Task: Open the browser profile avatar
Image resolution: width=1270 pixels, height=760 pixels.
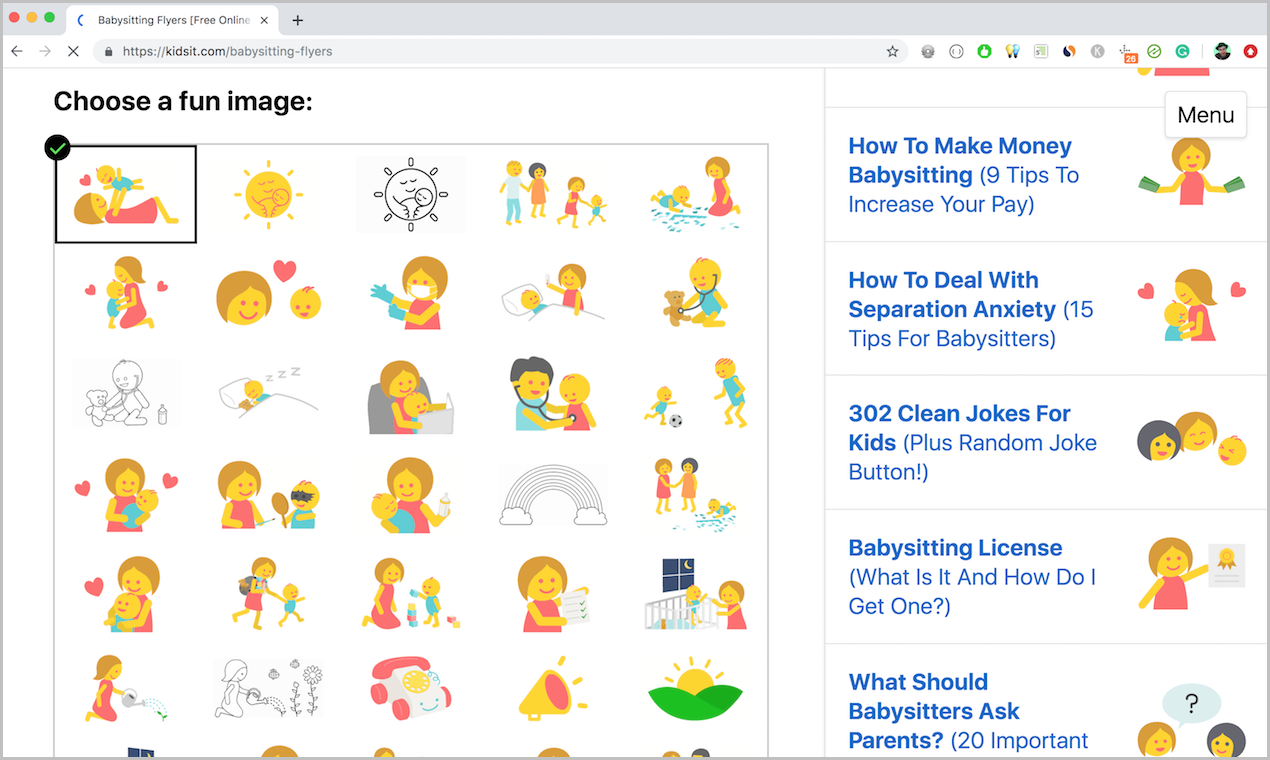Action: (1222, 51)
